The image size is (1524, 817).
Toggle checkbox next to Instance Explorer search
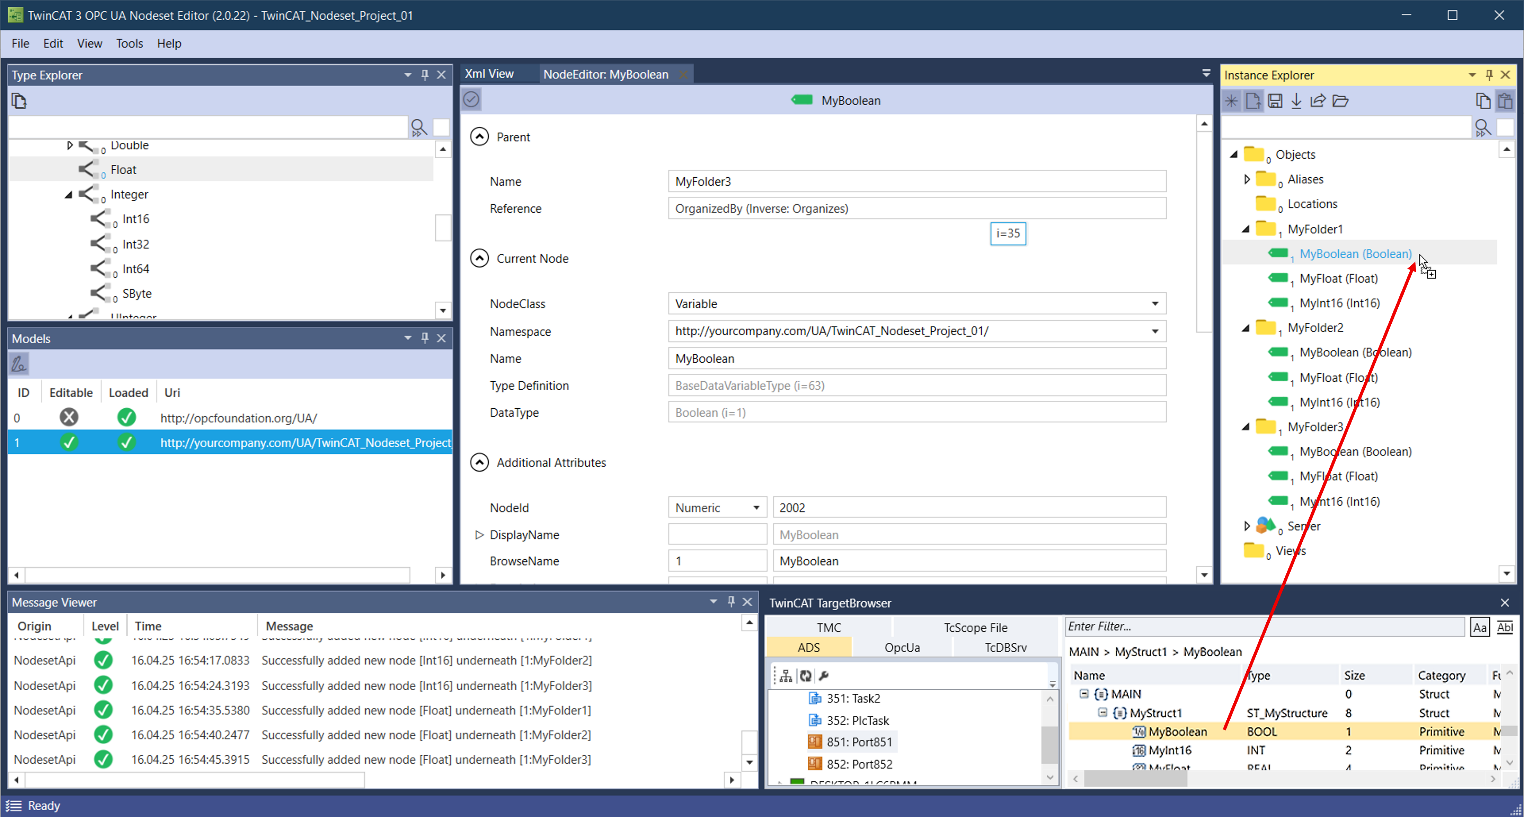point(1505,128)
